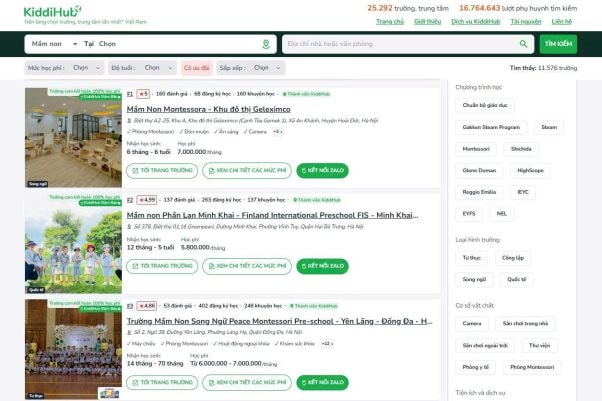The image size is (602, 401).
Task: Click 4.86 star rating badge
Action: [147, 306]
